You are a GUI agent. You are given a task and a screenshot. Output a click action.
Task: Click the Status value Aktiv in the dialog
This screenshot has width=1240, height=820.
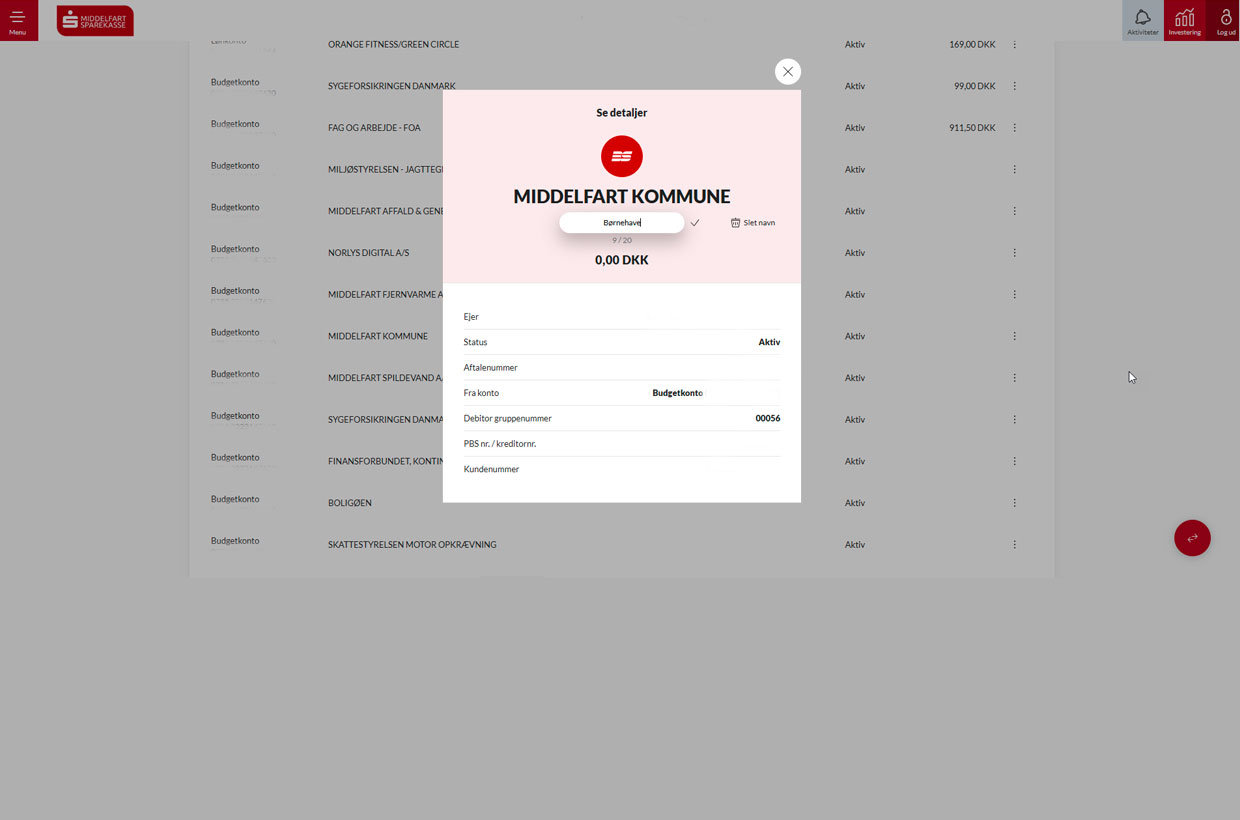coord(769,342)
